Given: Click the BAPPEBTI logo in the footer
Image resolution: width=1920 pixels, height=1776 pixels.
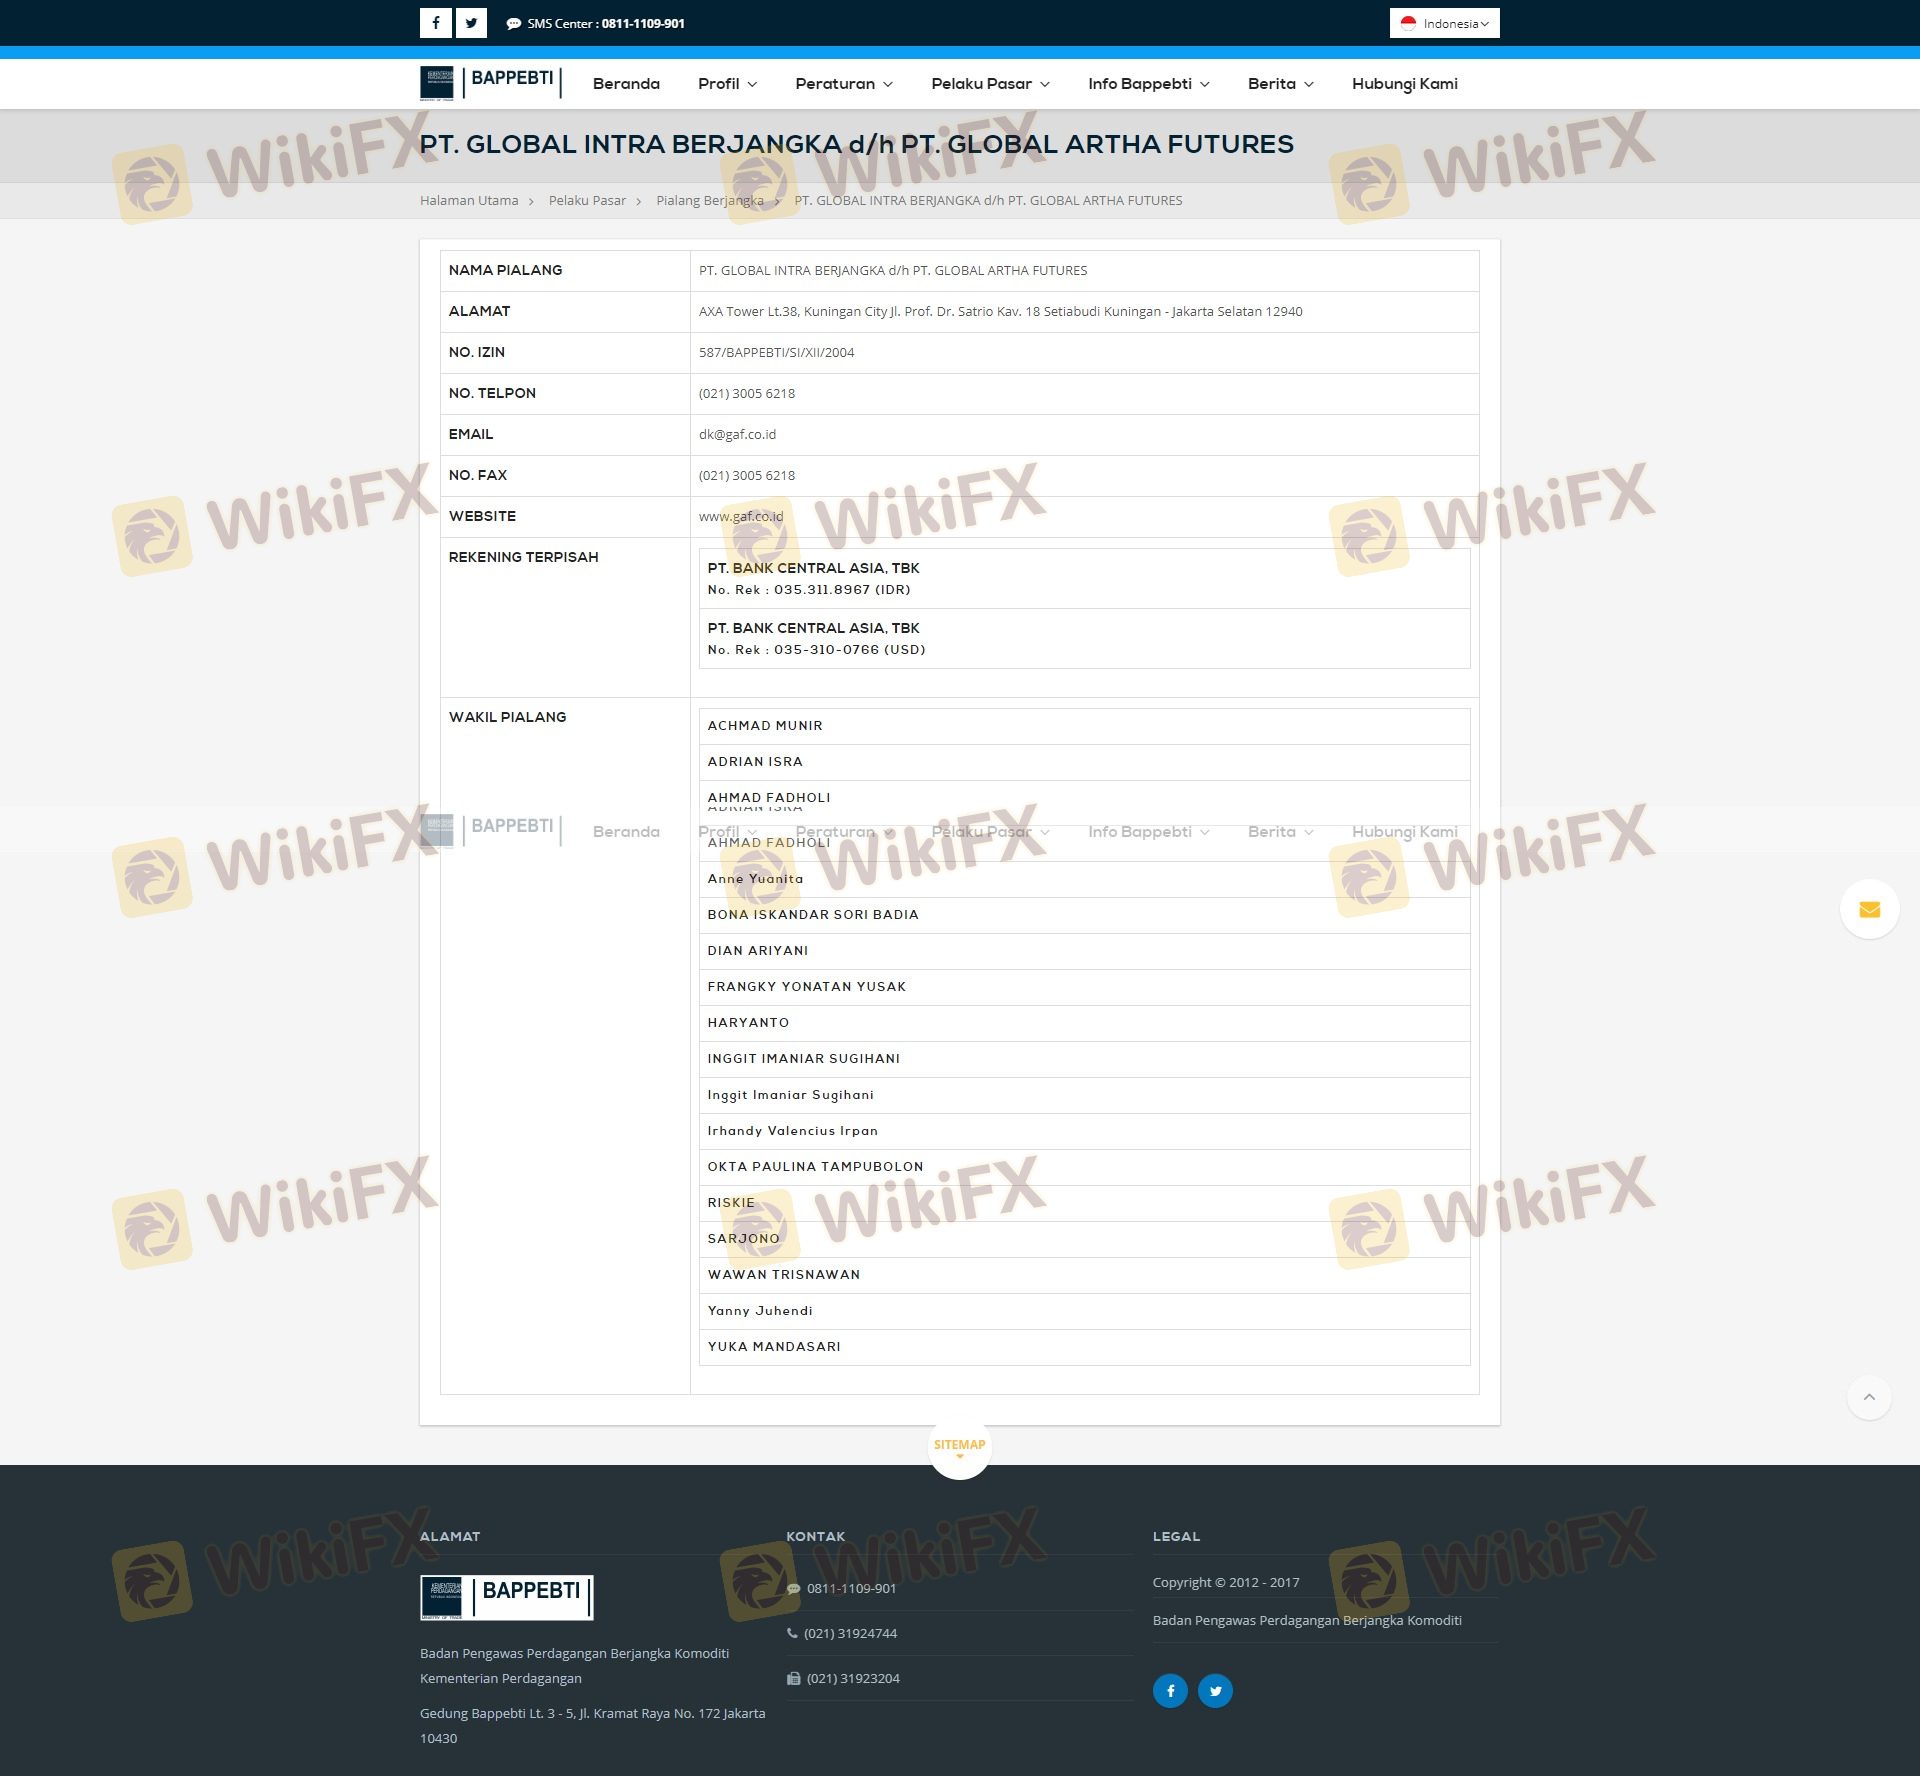Looking at the screenshot, I should click(506, 1597).
